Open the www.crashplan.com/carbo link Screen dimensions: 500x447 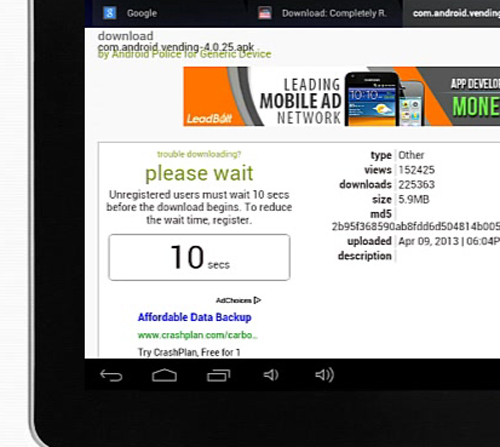point(198,335)
